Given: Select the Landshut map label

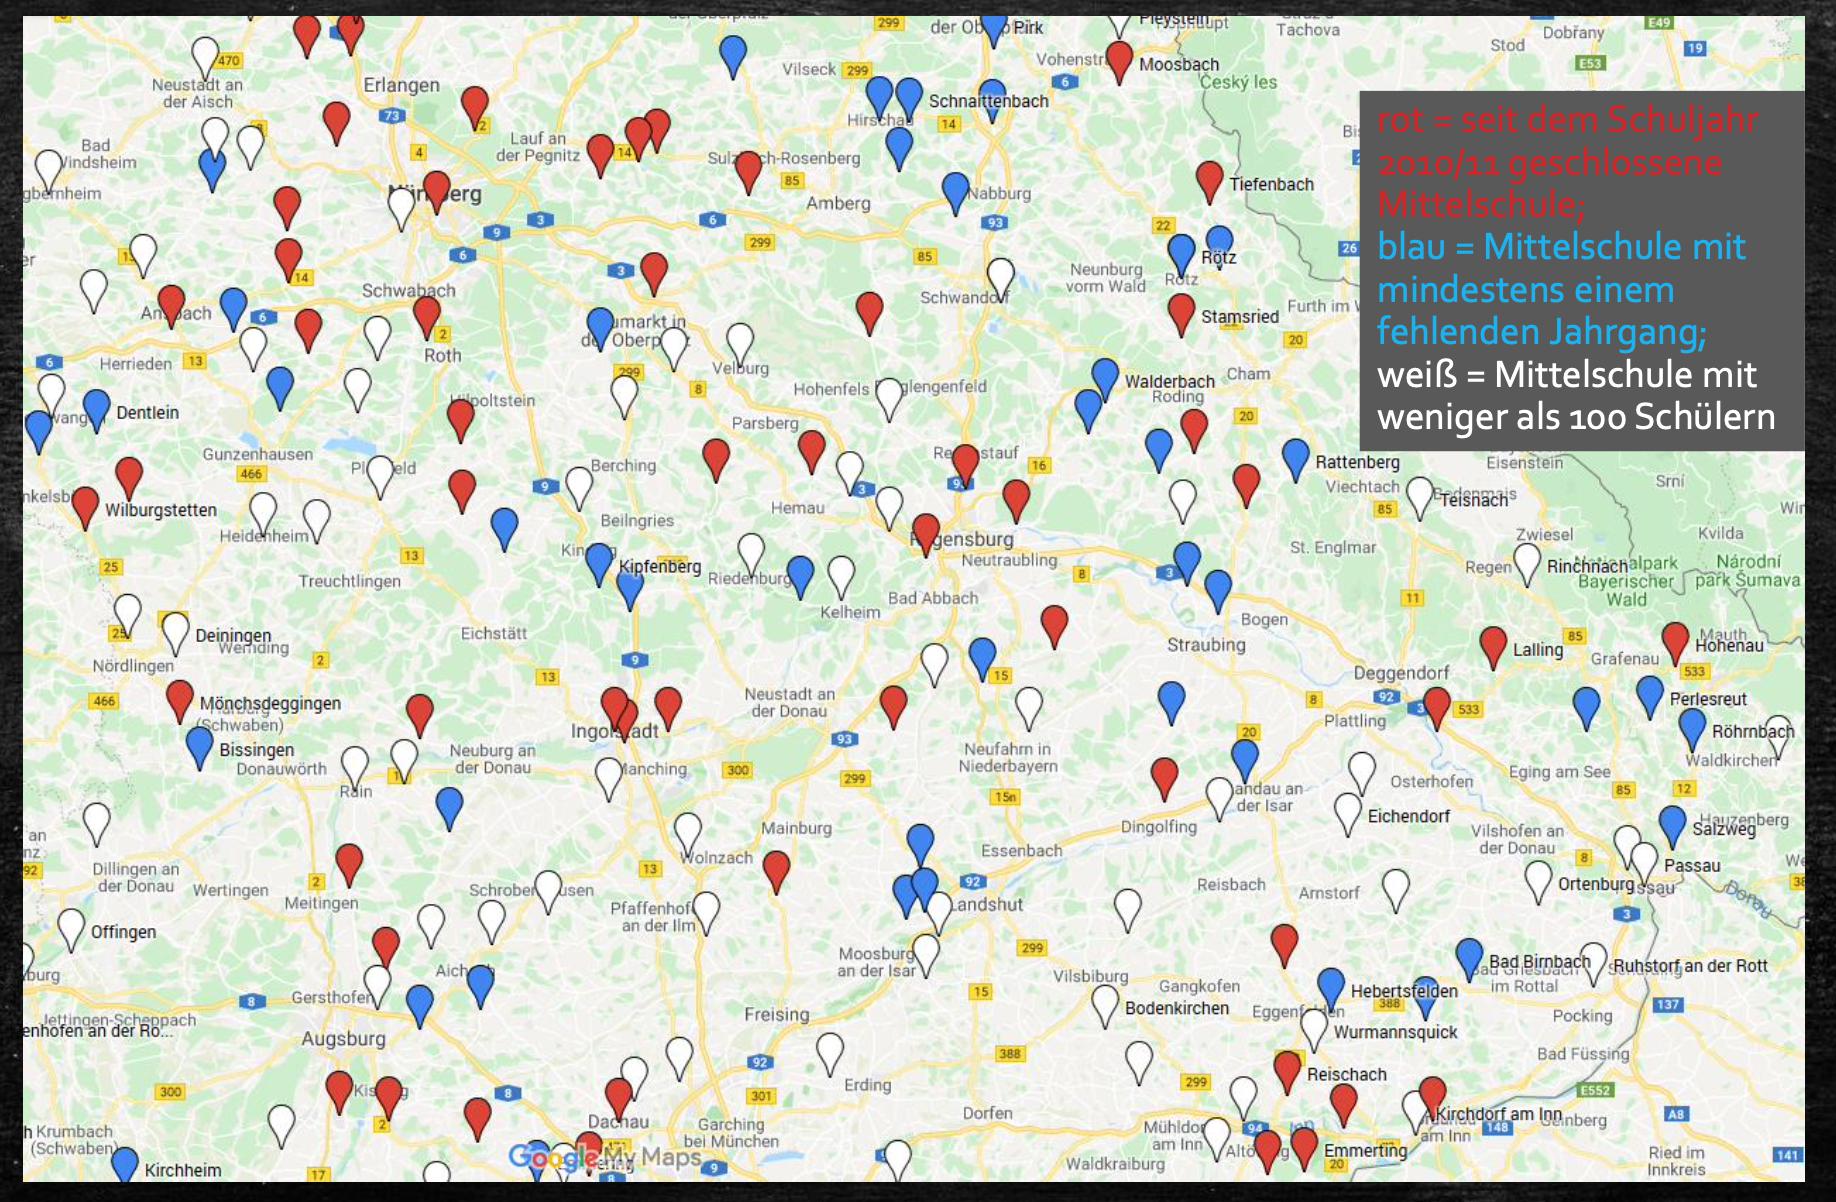Looking at the screenshot, I should coord(985,904).
